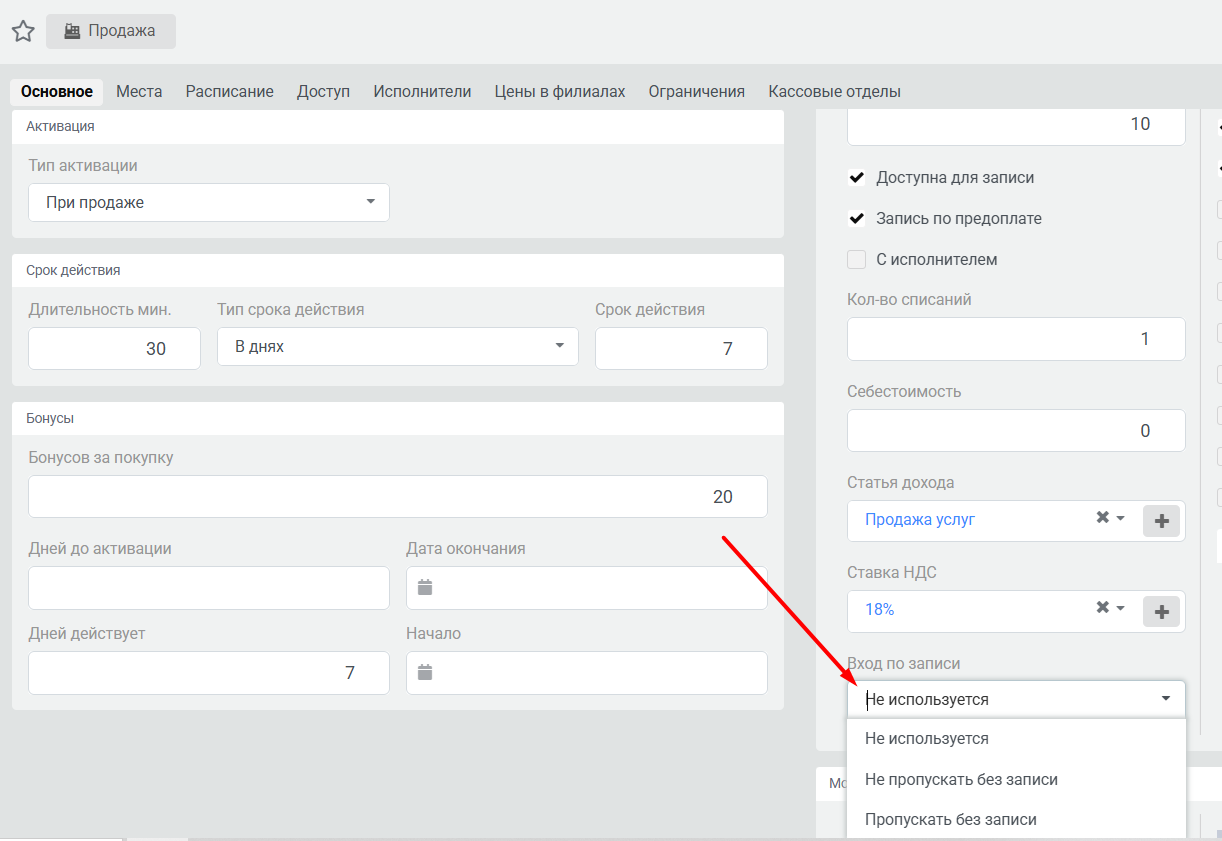Enable the С исполнителем checkbox
The height and width of the screenshot is (841, 1222).
(856, 259)
